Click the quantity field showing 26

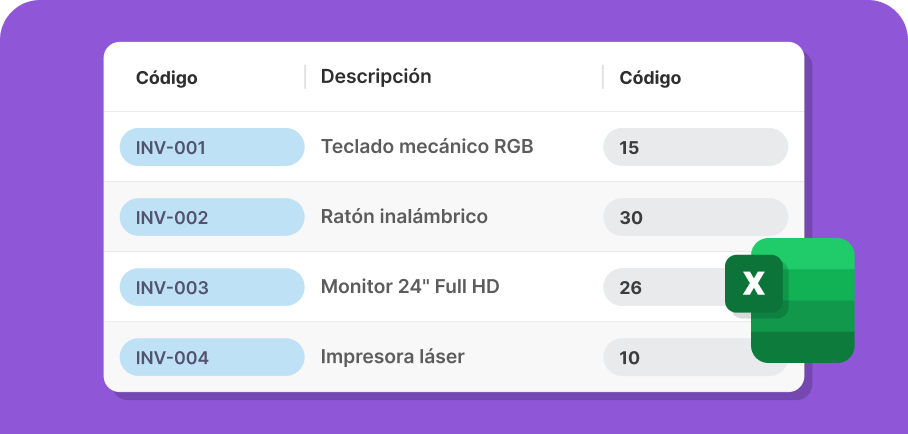click(x=664, y=287)
